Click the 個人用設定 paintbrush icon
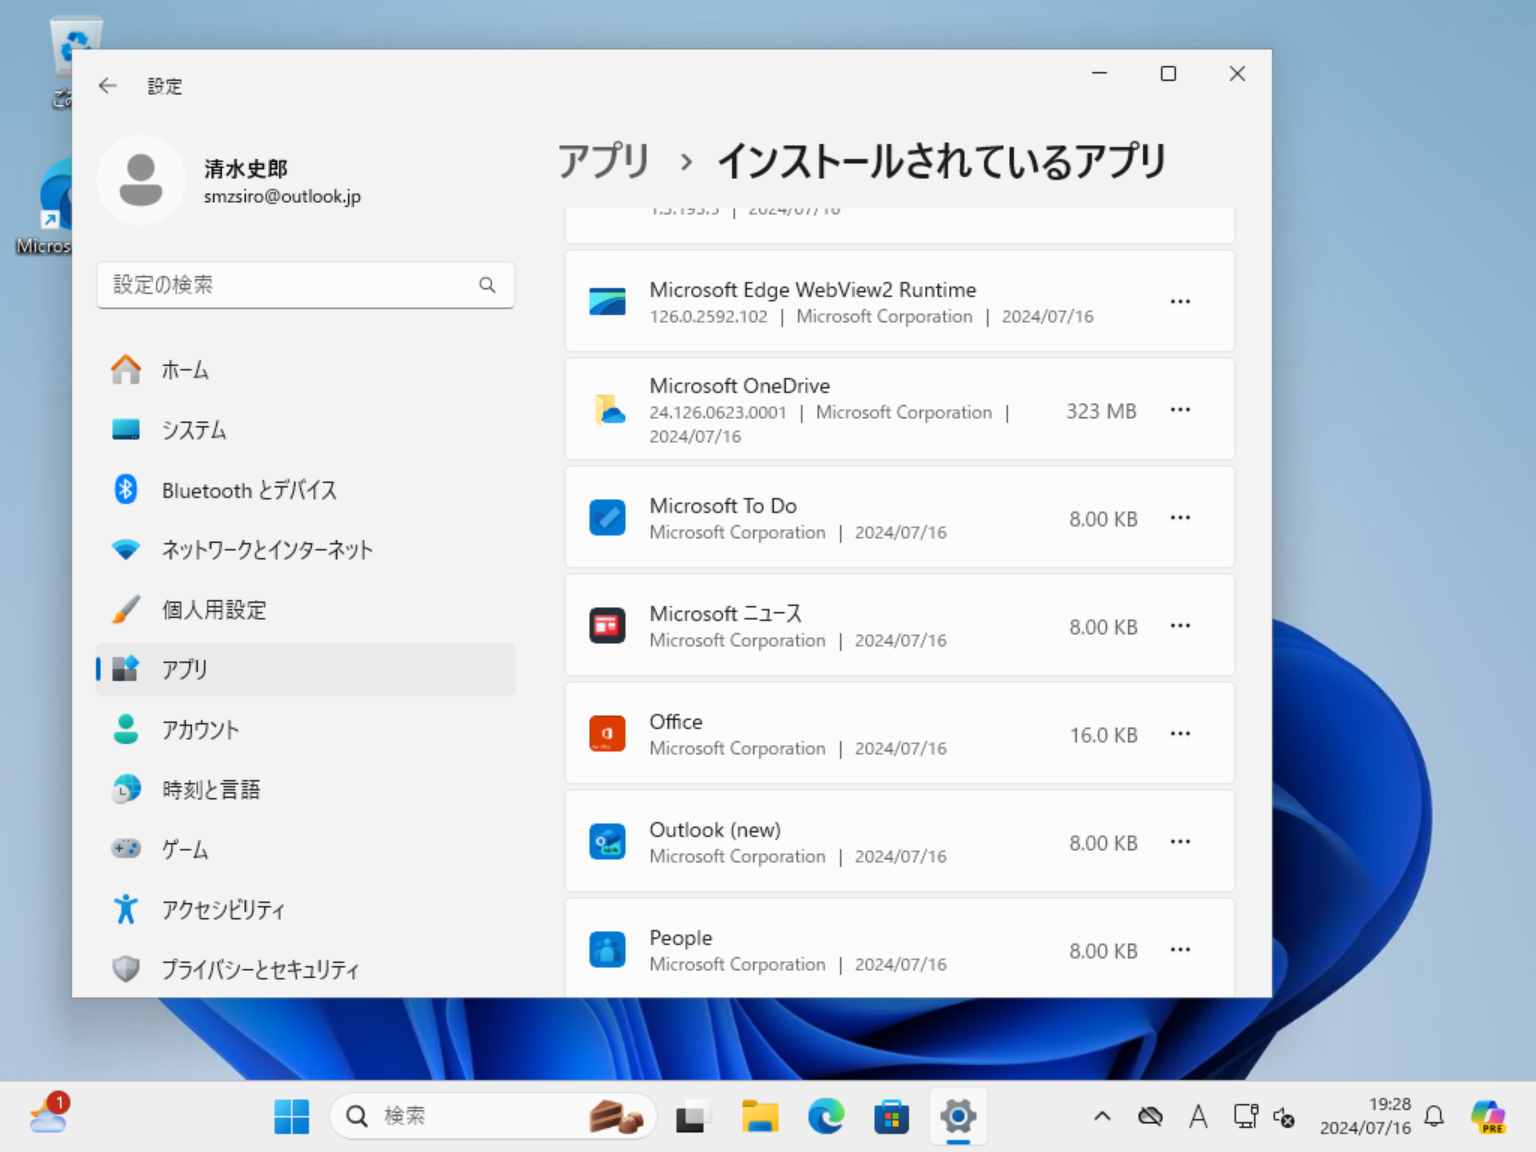The width and height of the screenshot is (1536, 1152). click(126, 609)
